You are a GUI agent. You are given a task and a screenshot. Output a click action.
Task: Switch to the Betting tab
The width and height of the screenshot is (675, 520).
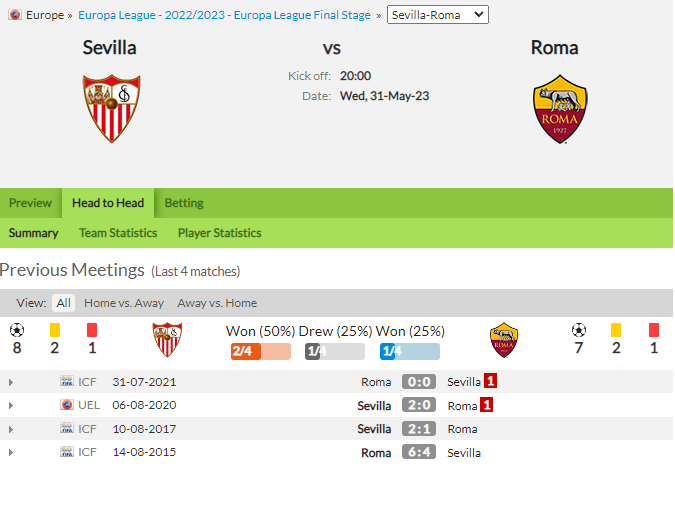184,203
